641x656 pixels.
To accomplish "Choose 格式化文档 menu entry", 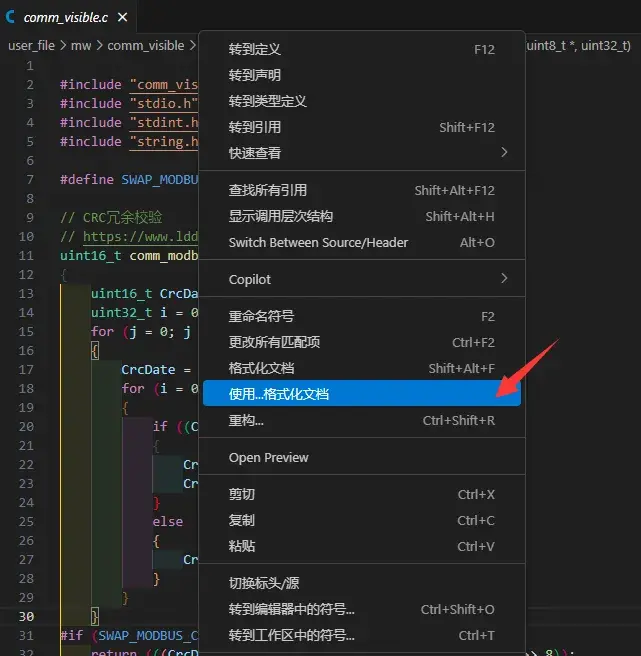I will tap(362, 368).
